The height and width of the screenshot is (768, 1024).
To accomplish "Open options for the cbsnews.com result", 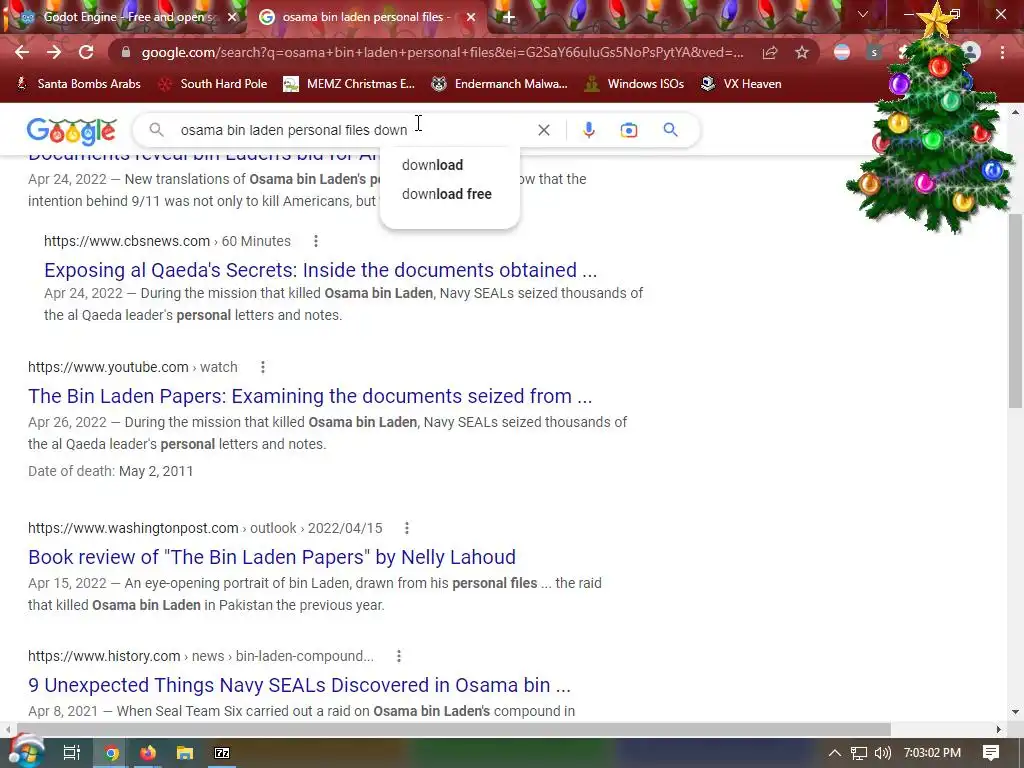I will click(x=315, y=241).
